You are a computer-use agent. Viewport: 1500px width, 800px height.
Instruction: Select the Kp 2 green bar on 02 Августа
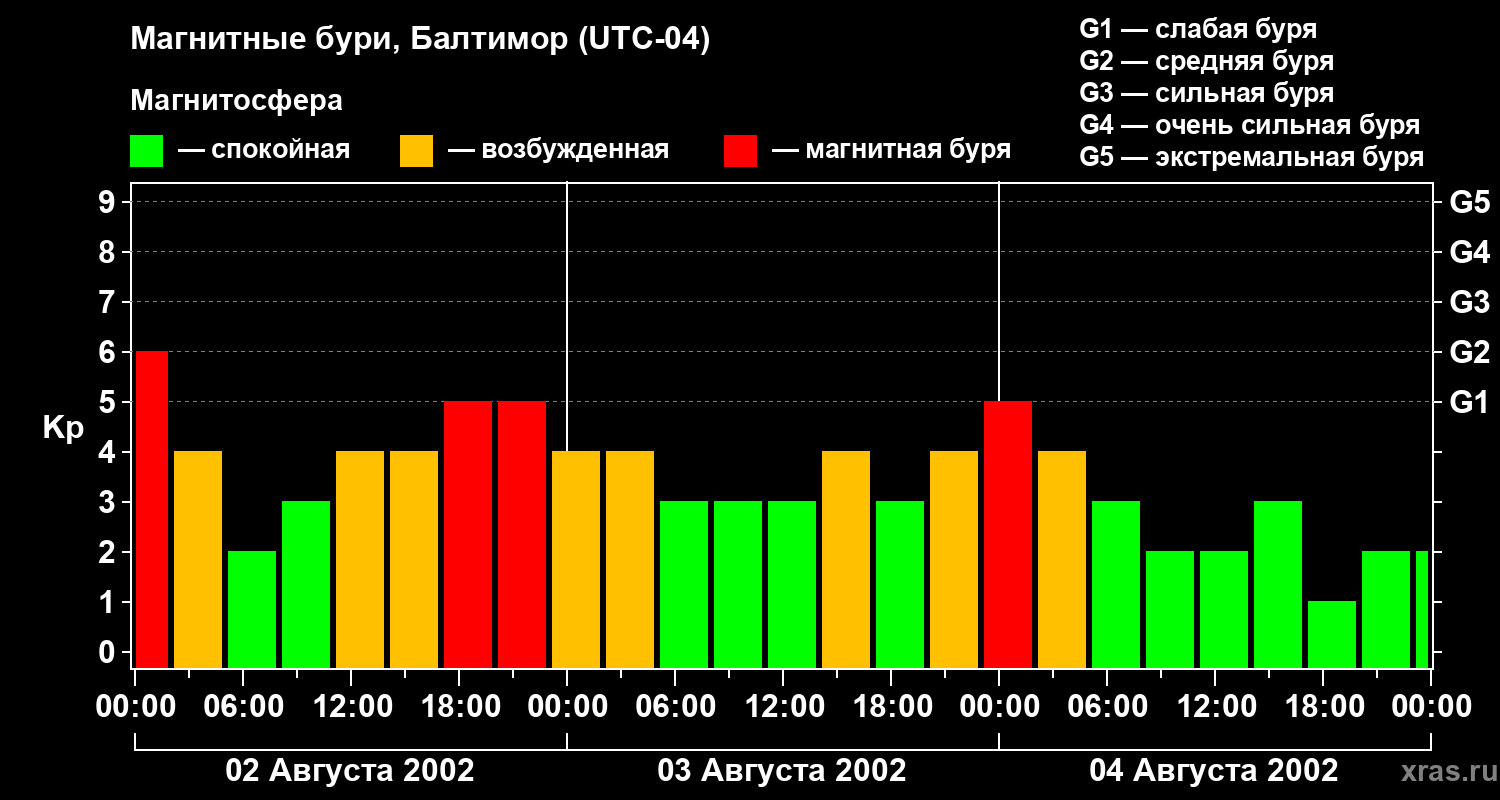click(252, 609)
